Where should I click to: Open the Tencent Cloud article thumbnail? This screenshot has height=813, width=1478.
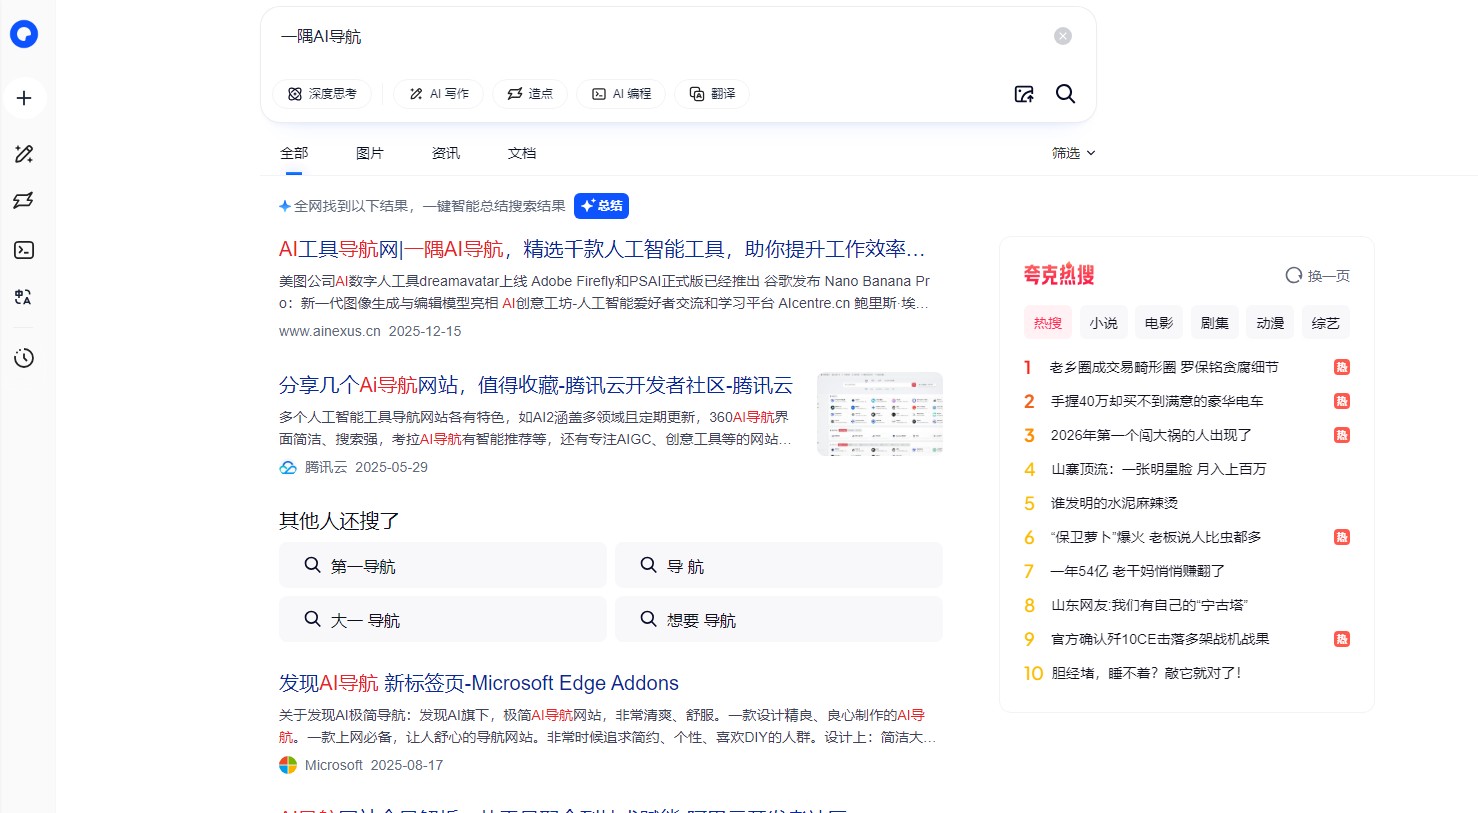click(x=879, y=413)
